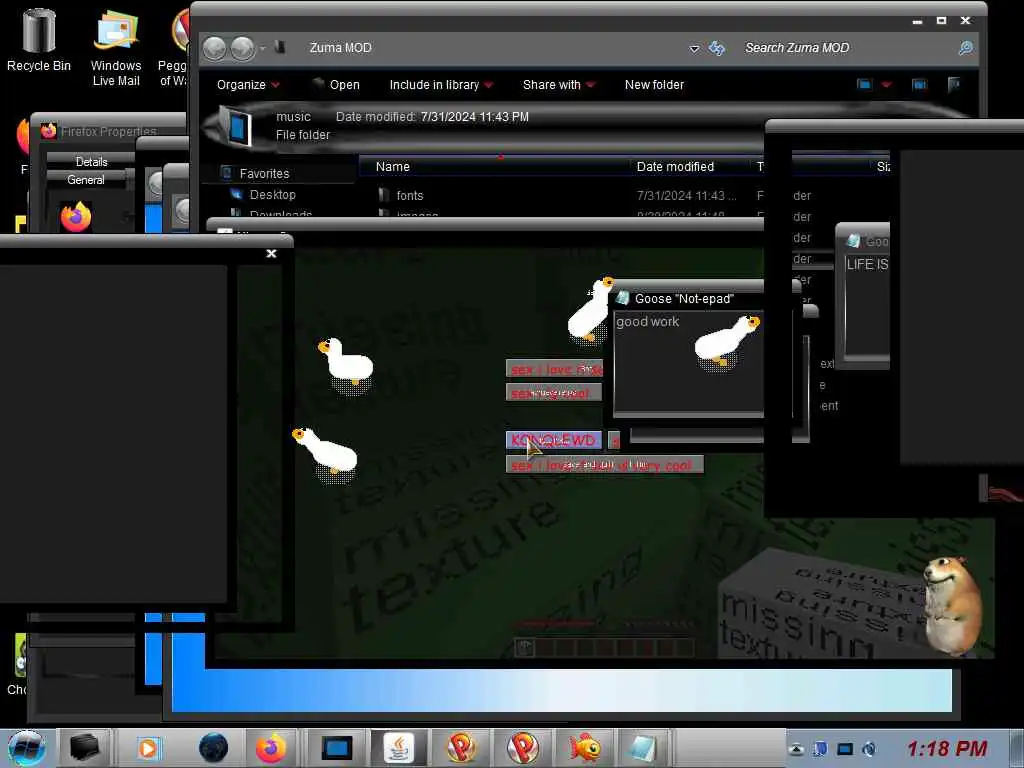Open the Peggle icon beside the goldfish icon
The image size is (1024, 768).
pyautogui.click(x=522, y=748)
